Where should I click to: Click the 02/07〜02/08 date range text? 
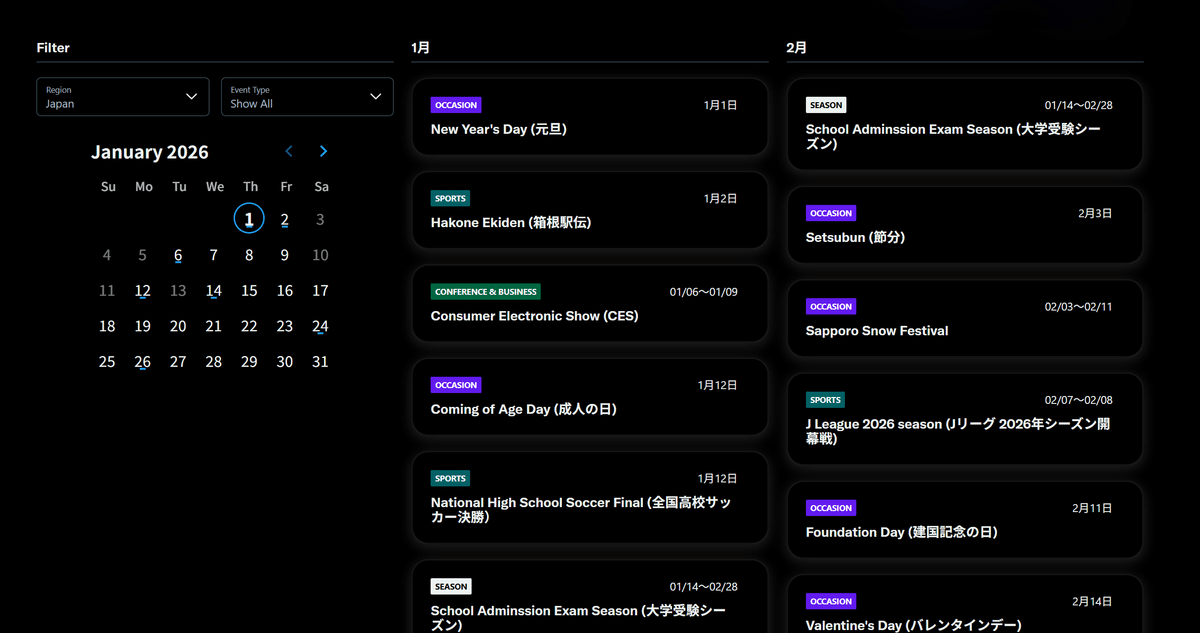coord(1079,400)
